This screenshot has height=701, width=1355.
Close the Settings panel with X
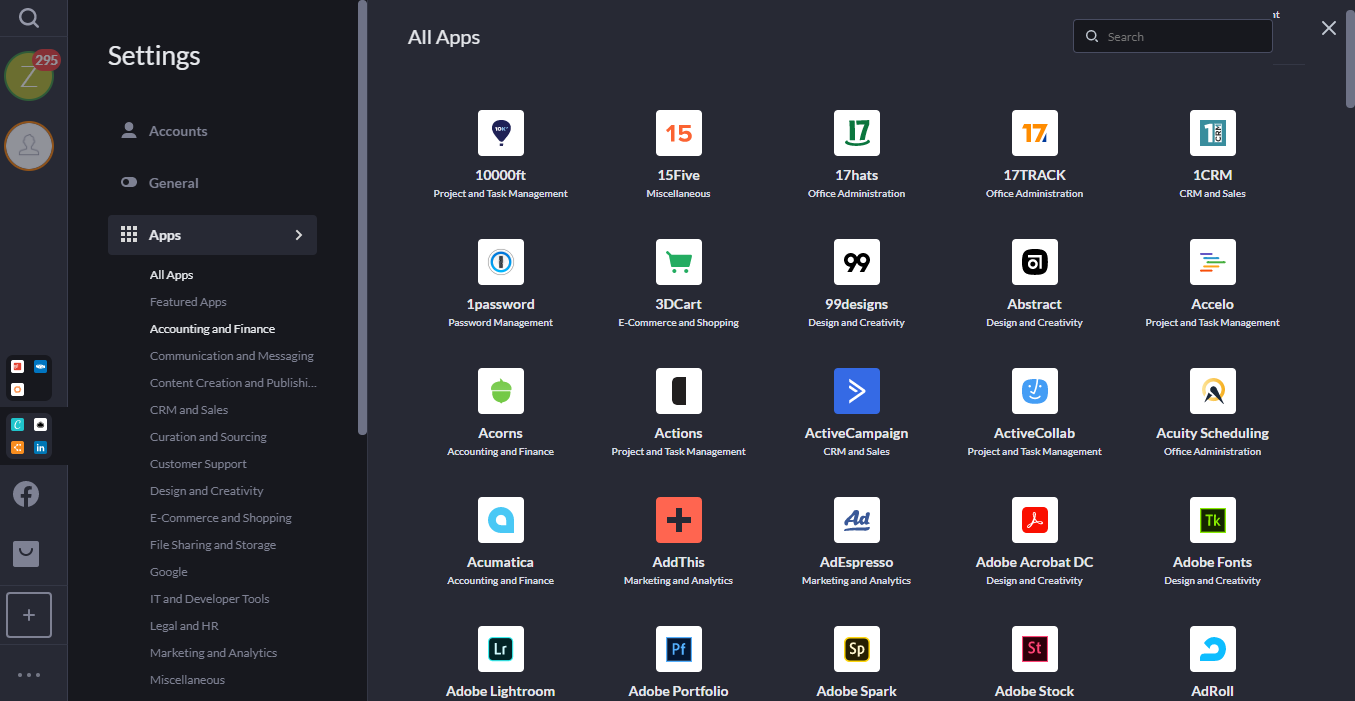click(x=1329, y=28)
